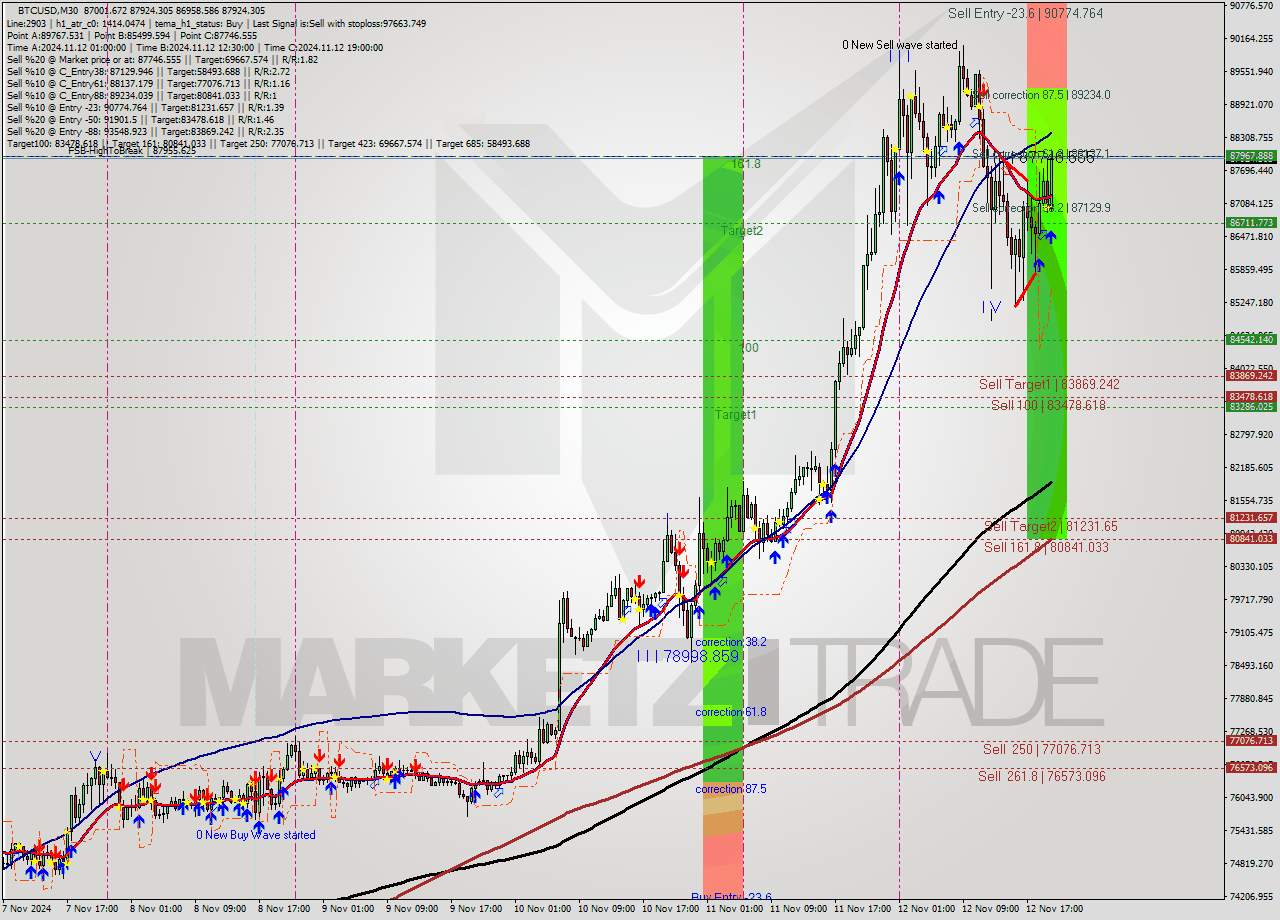Click the 88921.050 price axis value
Viewport: 1280px width, 920px height.
click(x=1251, y=105)
